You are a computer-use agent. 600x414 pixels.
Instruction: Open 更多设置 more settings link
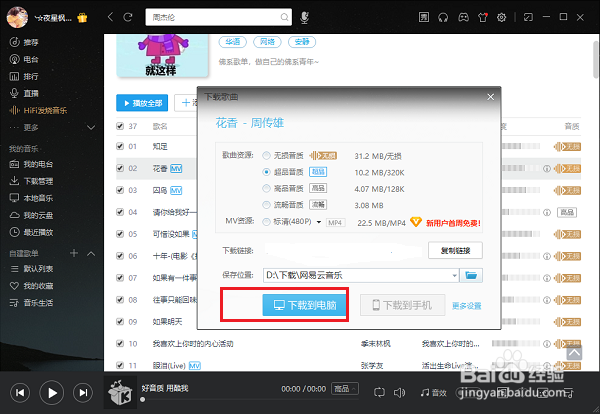pos(466,306)
